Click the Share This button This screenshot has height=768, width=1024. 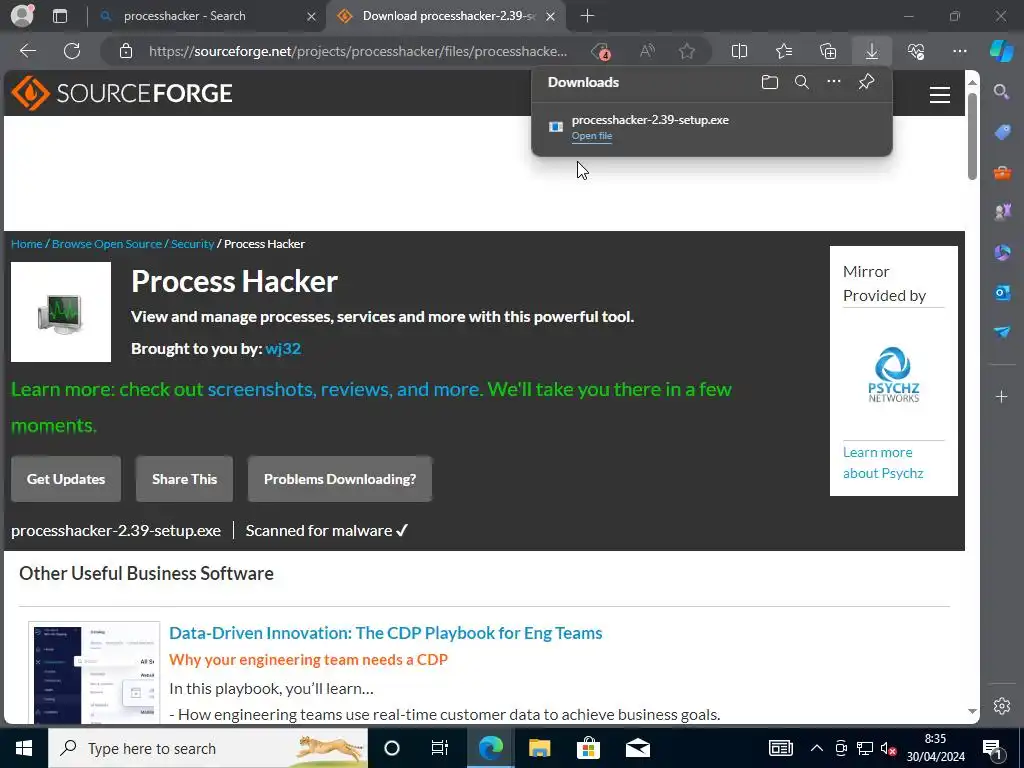click(184, 479)
